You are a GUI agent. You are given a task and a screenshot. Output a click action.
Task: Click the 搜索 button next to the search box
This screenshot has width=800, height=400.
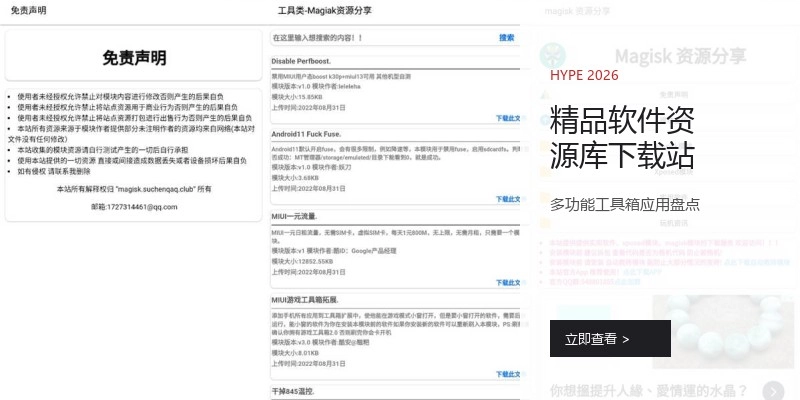pyautogui.click(x=507, y=38)
